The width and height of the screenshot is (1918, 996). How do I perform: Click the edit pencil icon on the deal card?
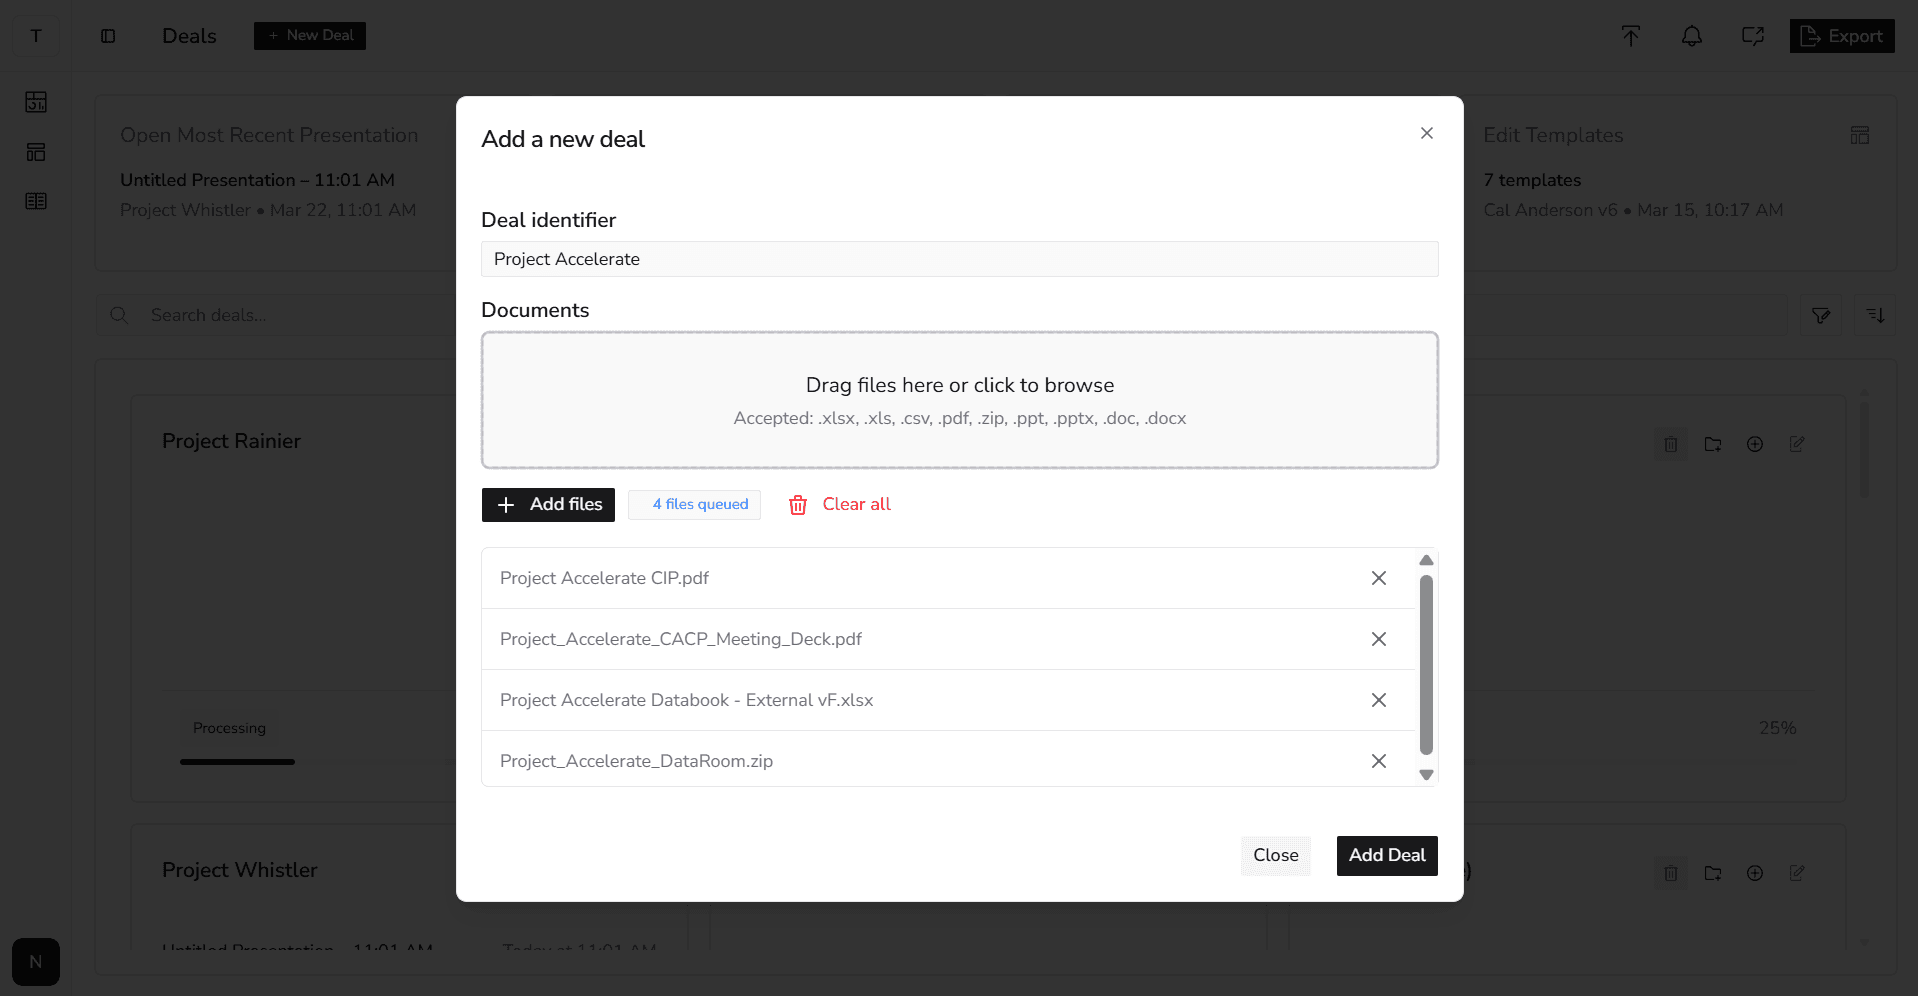pos(1797,443)
